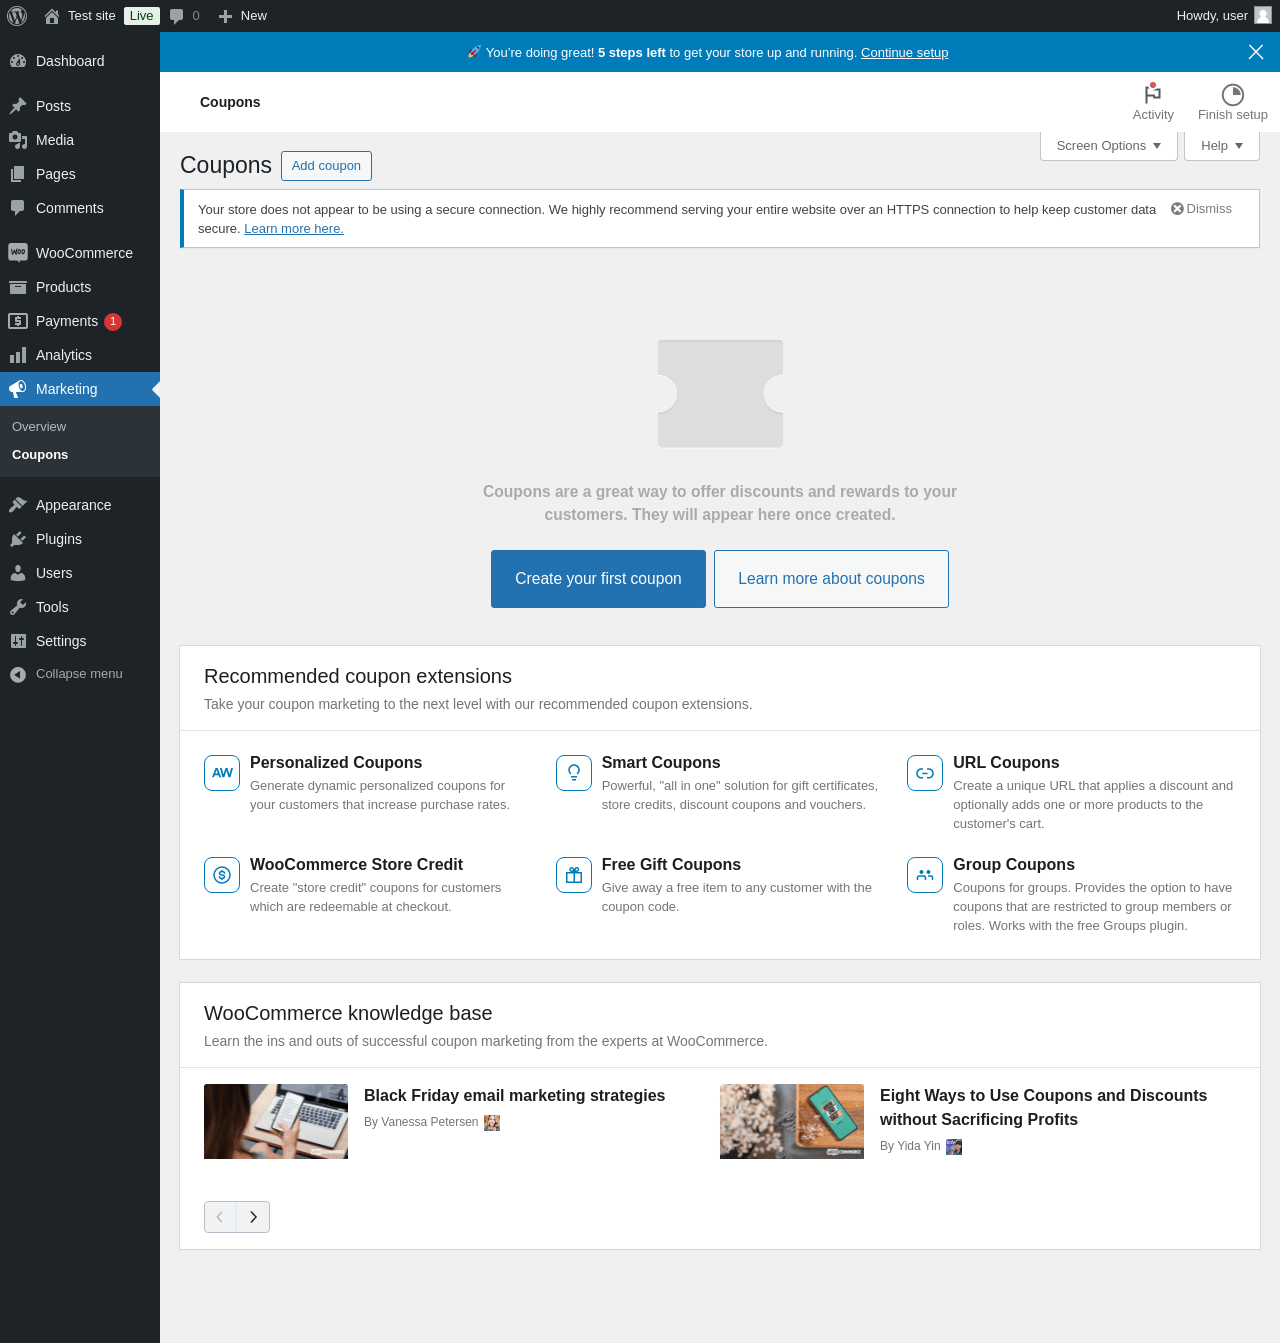
Task: Click the Dashboard gauge icon
Action: (18, 61)
